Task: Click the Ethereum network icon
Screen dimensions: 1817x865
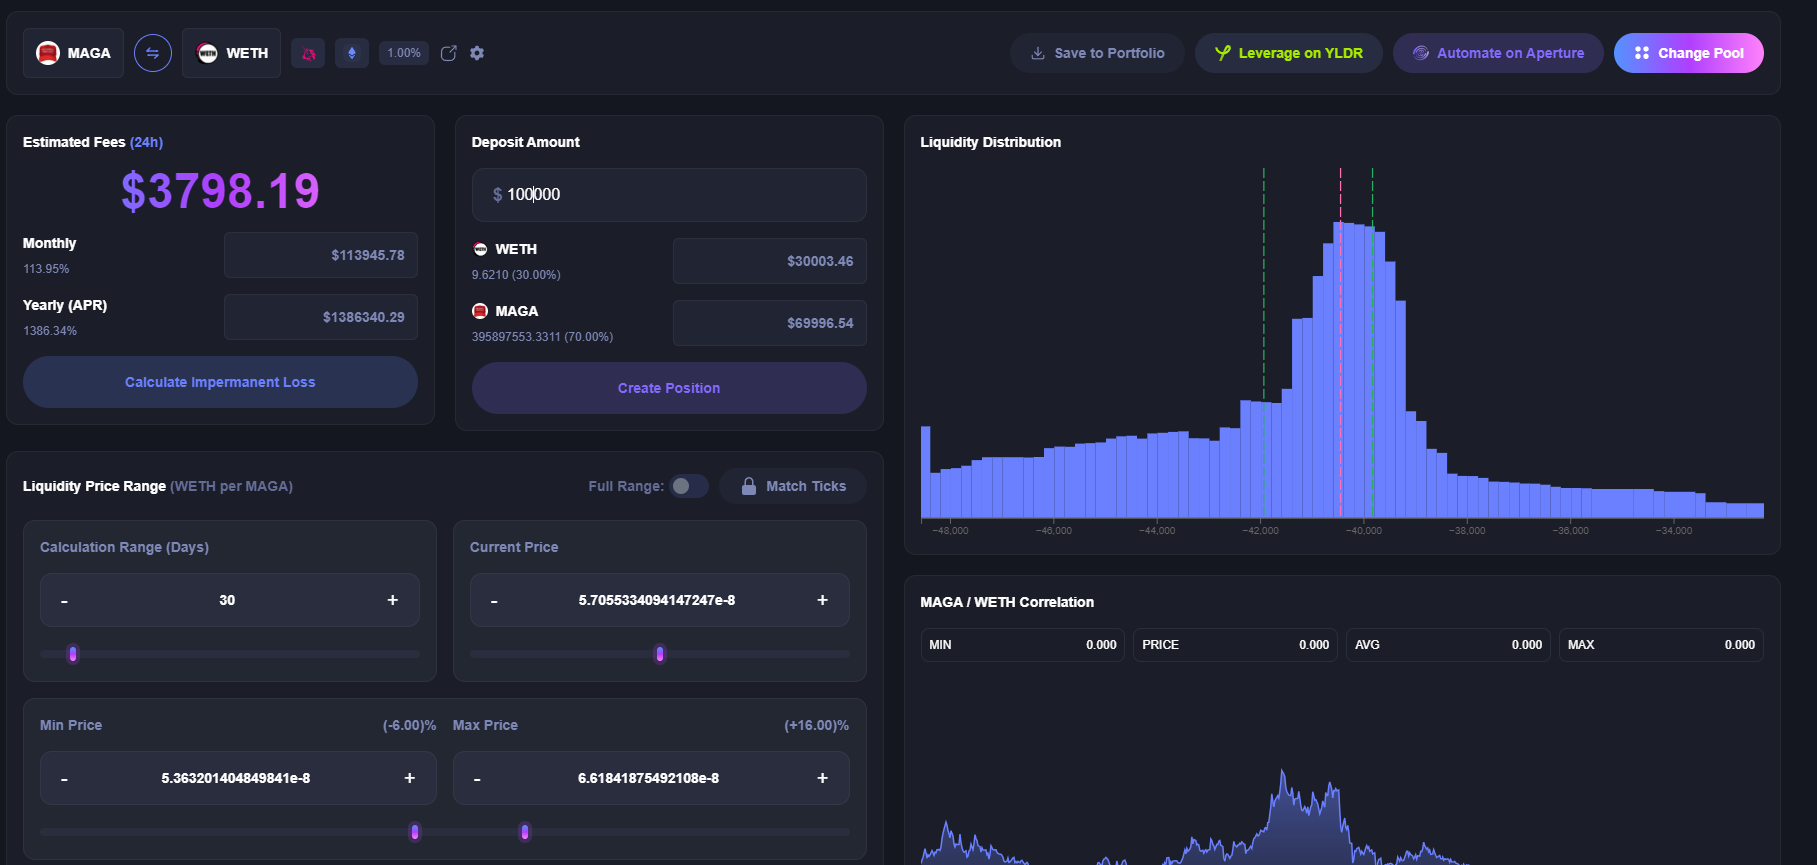Action: (x=352, y=53)
